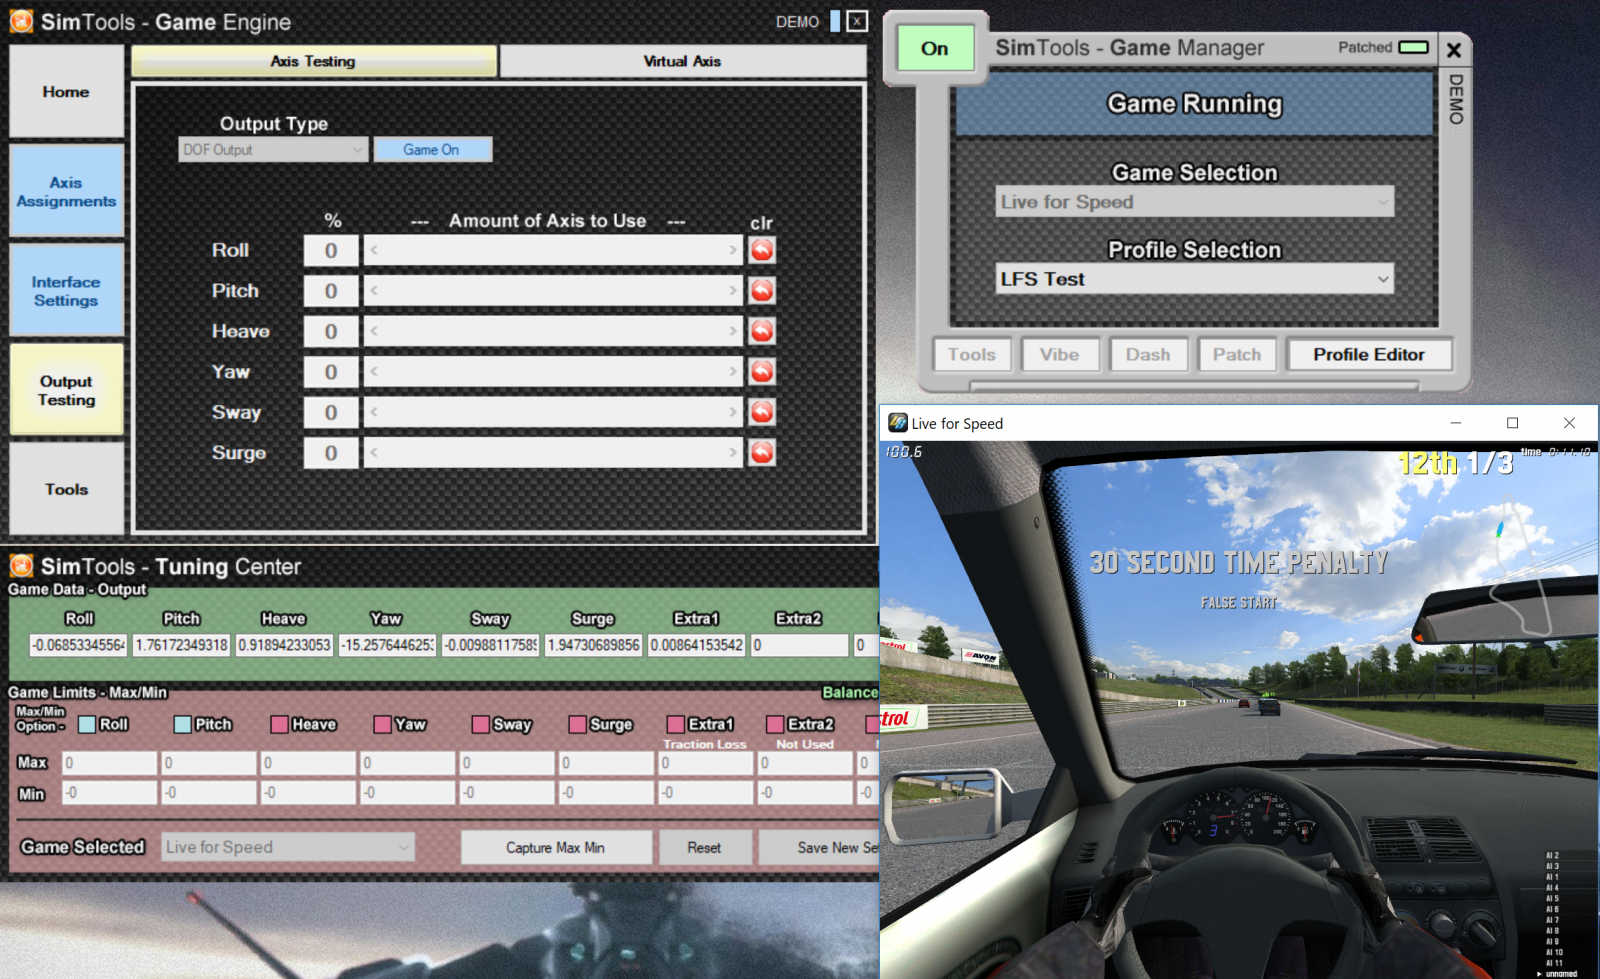
Task: Clear the Surge axis with red button
Action: pyautogui.click(x=762, y=453)
